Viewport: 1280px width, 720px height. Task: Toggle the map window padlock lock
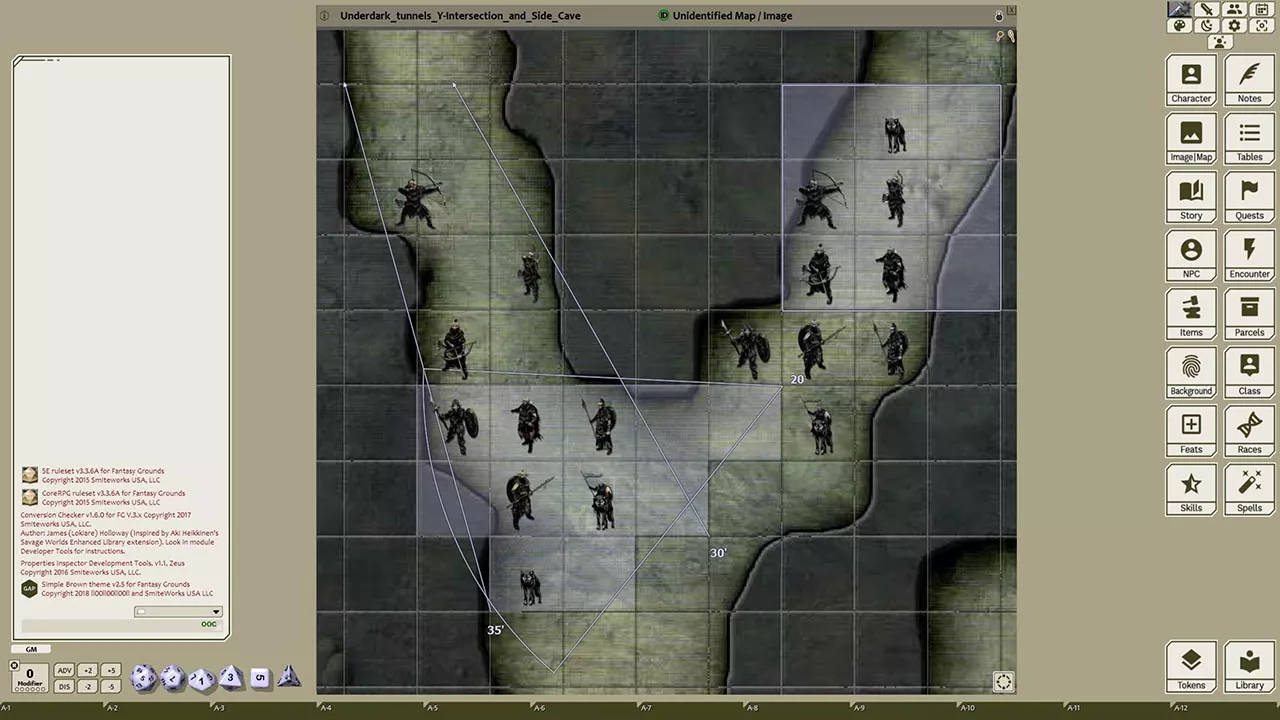[x=998, y=16]
